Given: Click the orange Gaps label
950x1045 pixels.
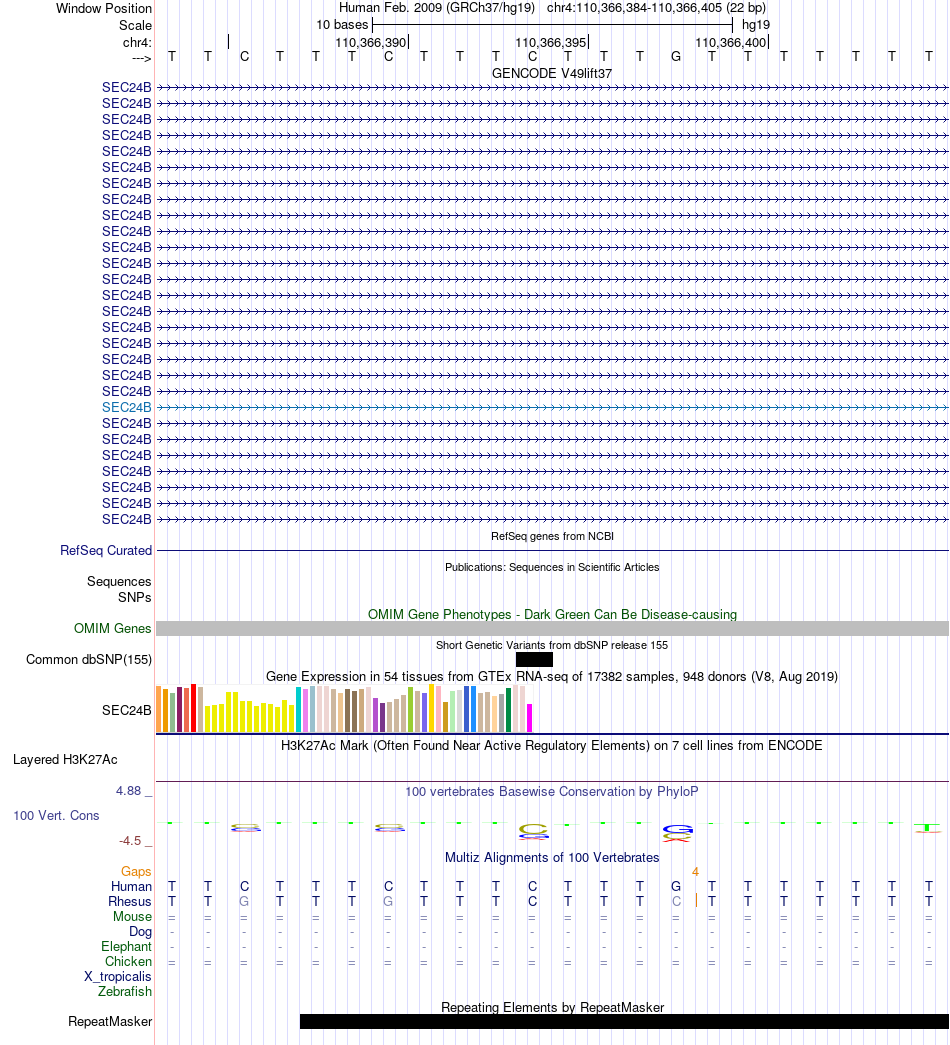Looking at the screenshot, I should coord(136,872).
